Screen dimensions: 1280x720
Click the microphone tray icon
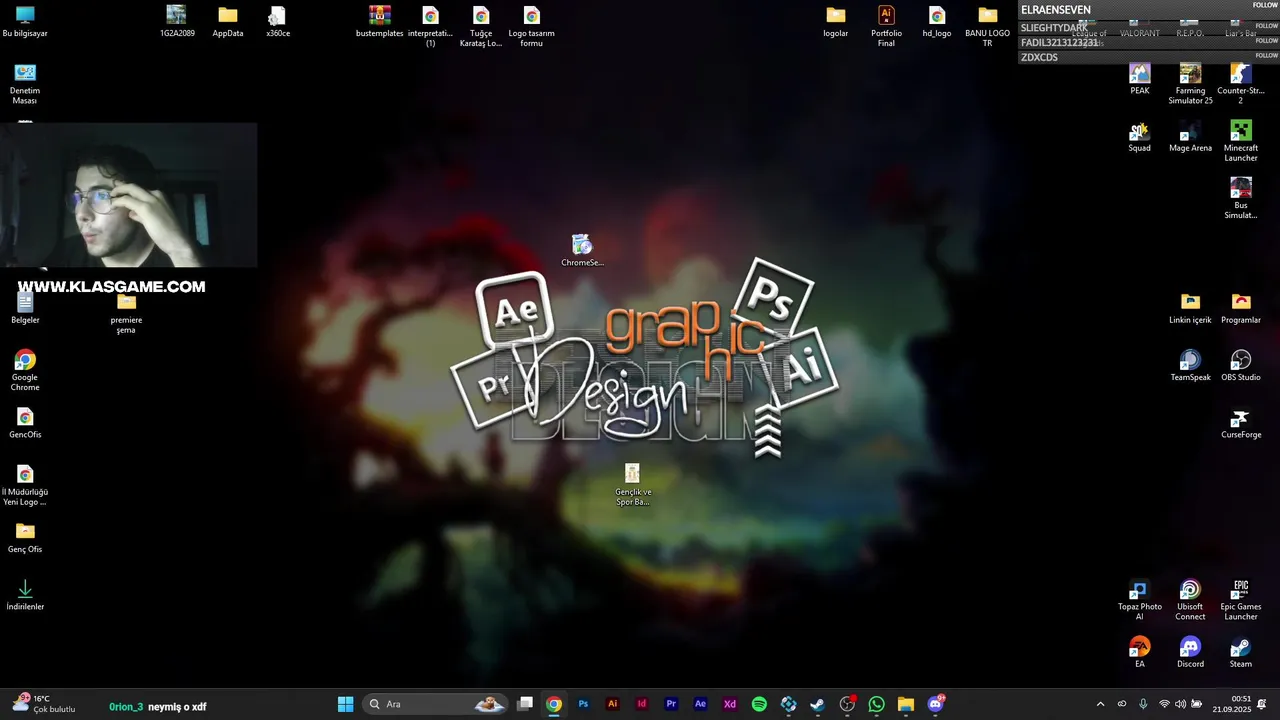point(1143,704)
